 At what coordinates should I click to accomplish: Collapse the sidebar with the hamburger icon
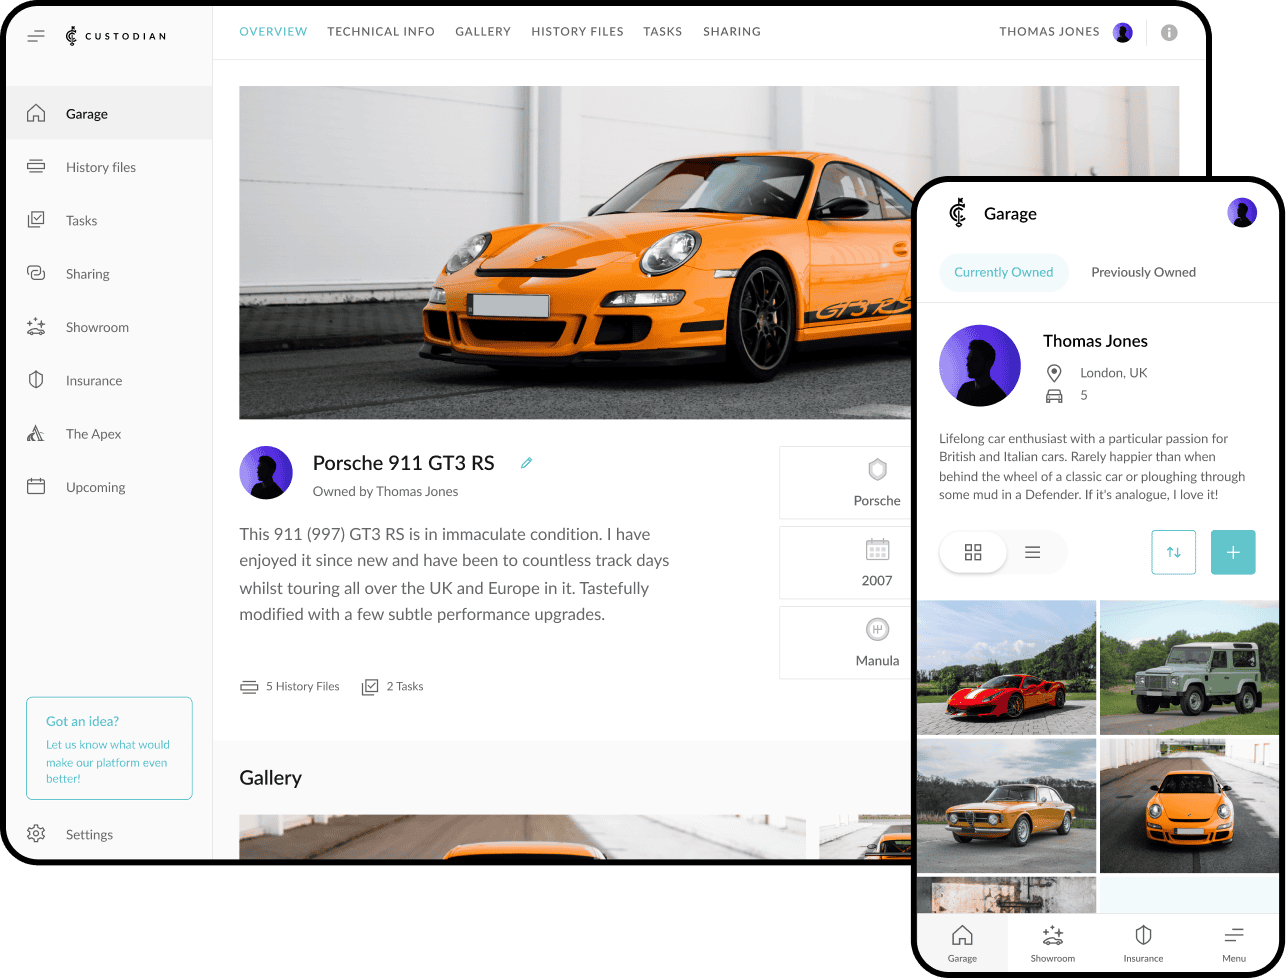36,36
